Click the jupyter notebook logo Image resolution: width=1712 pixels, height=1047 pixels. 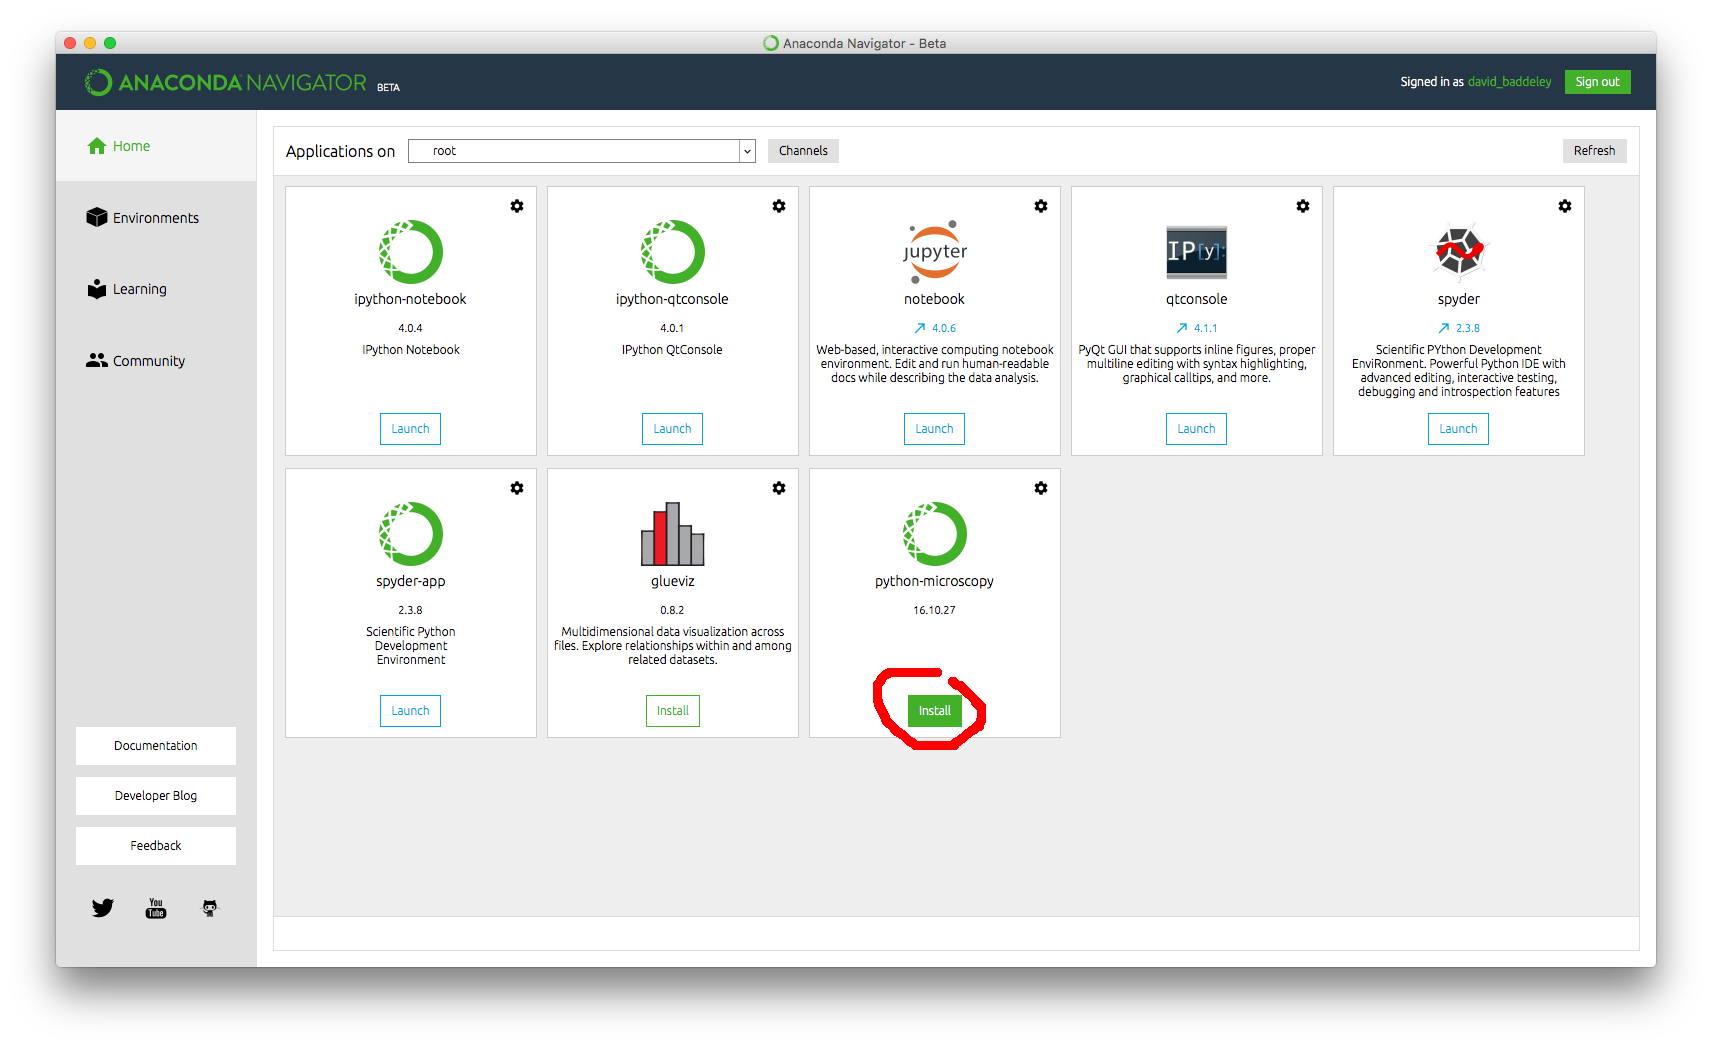(x=935, y=252)
